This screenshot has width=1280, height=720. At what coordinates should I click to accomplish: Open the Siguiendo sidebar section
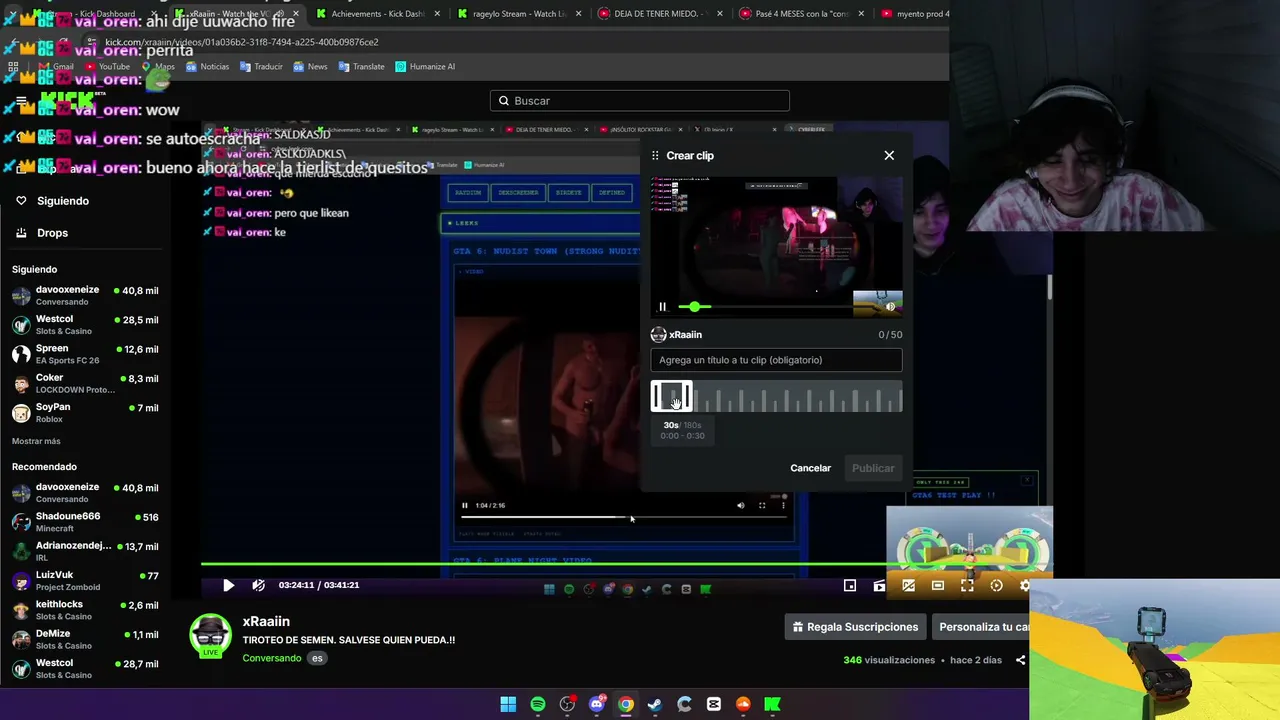(x=63, y=201)
